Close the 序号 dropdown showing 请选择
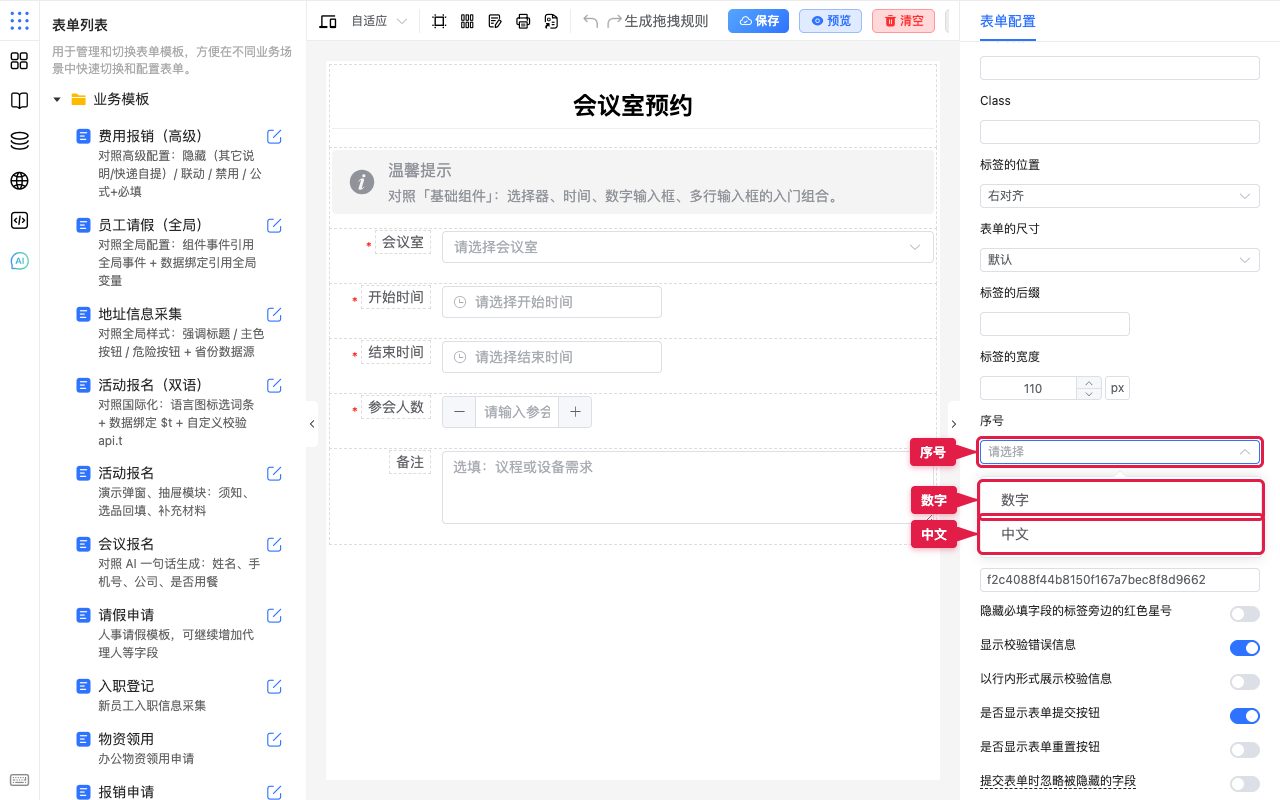Viewport: 1280px width, 800px height. click(x=1120, y=452)
